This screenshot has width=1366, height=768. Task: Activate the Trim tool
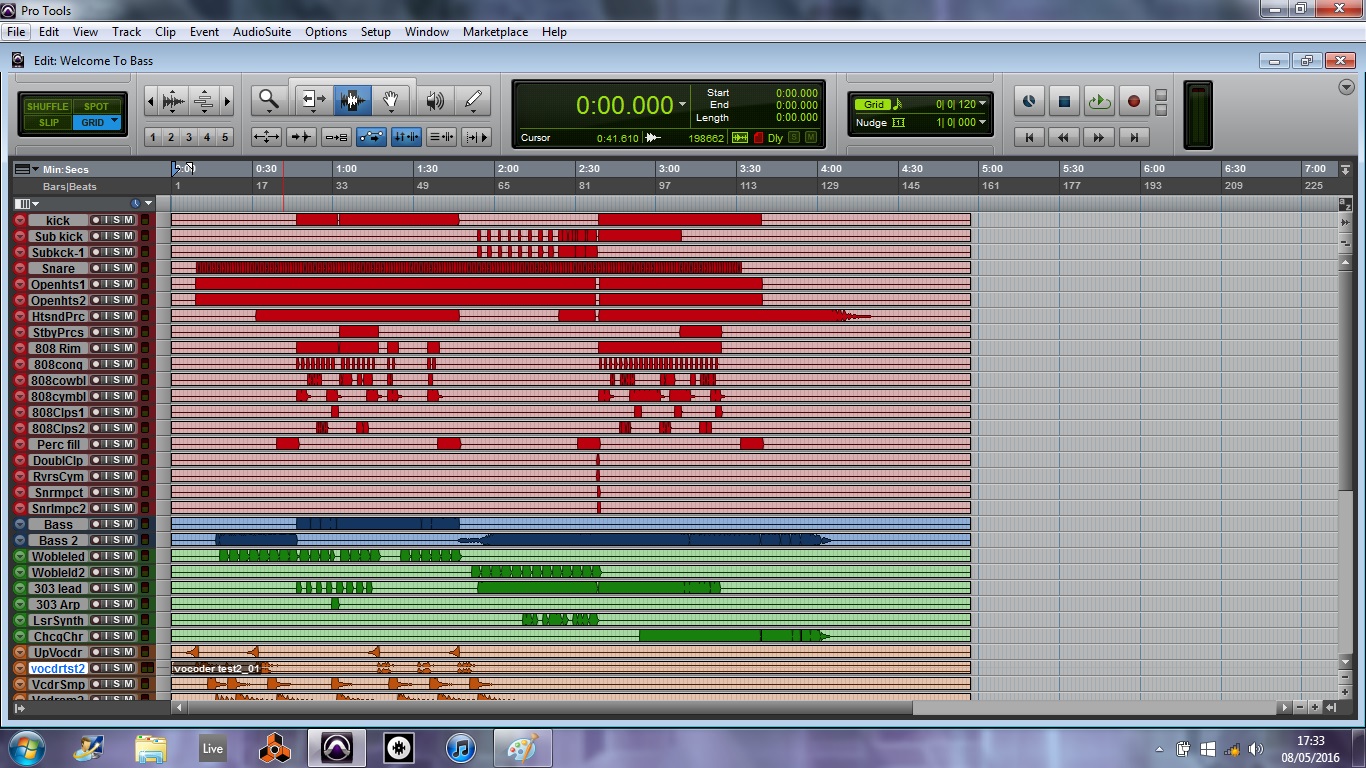313,100
